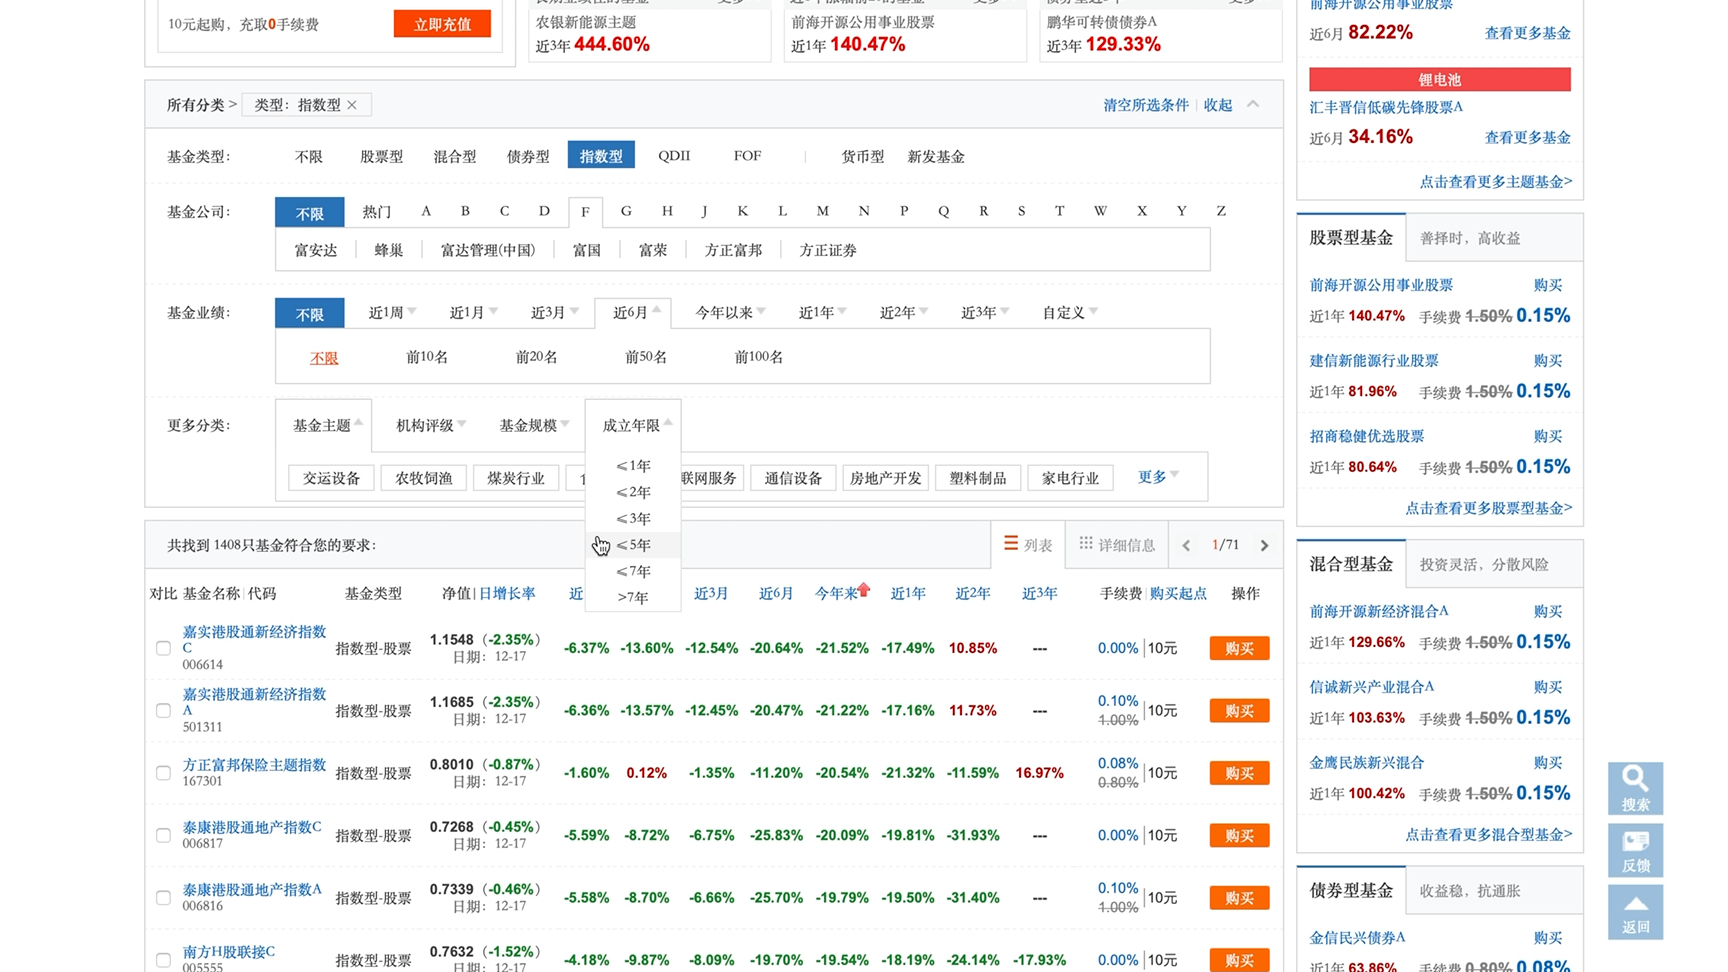Select 热门 fund company tab
The width and height of the screenshot is (1728, 972).
coord(376,212)
